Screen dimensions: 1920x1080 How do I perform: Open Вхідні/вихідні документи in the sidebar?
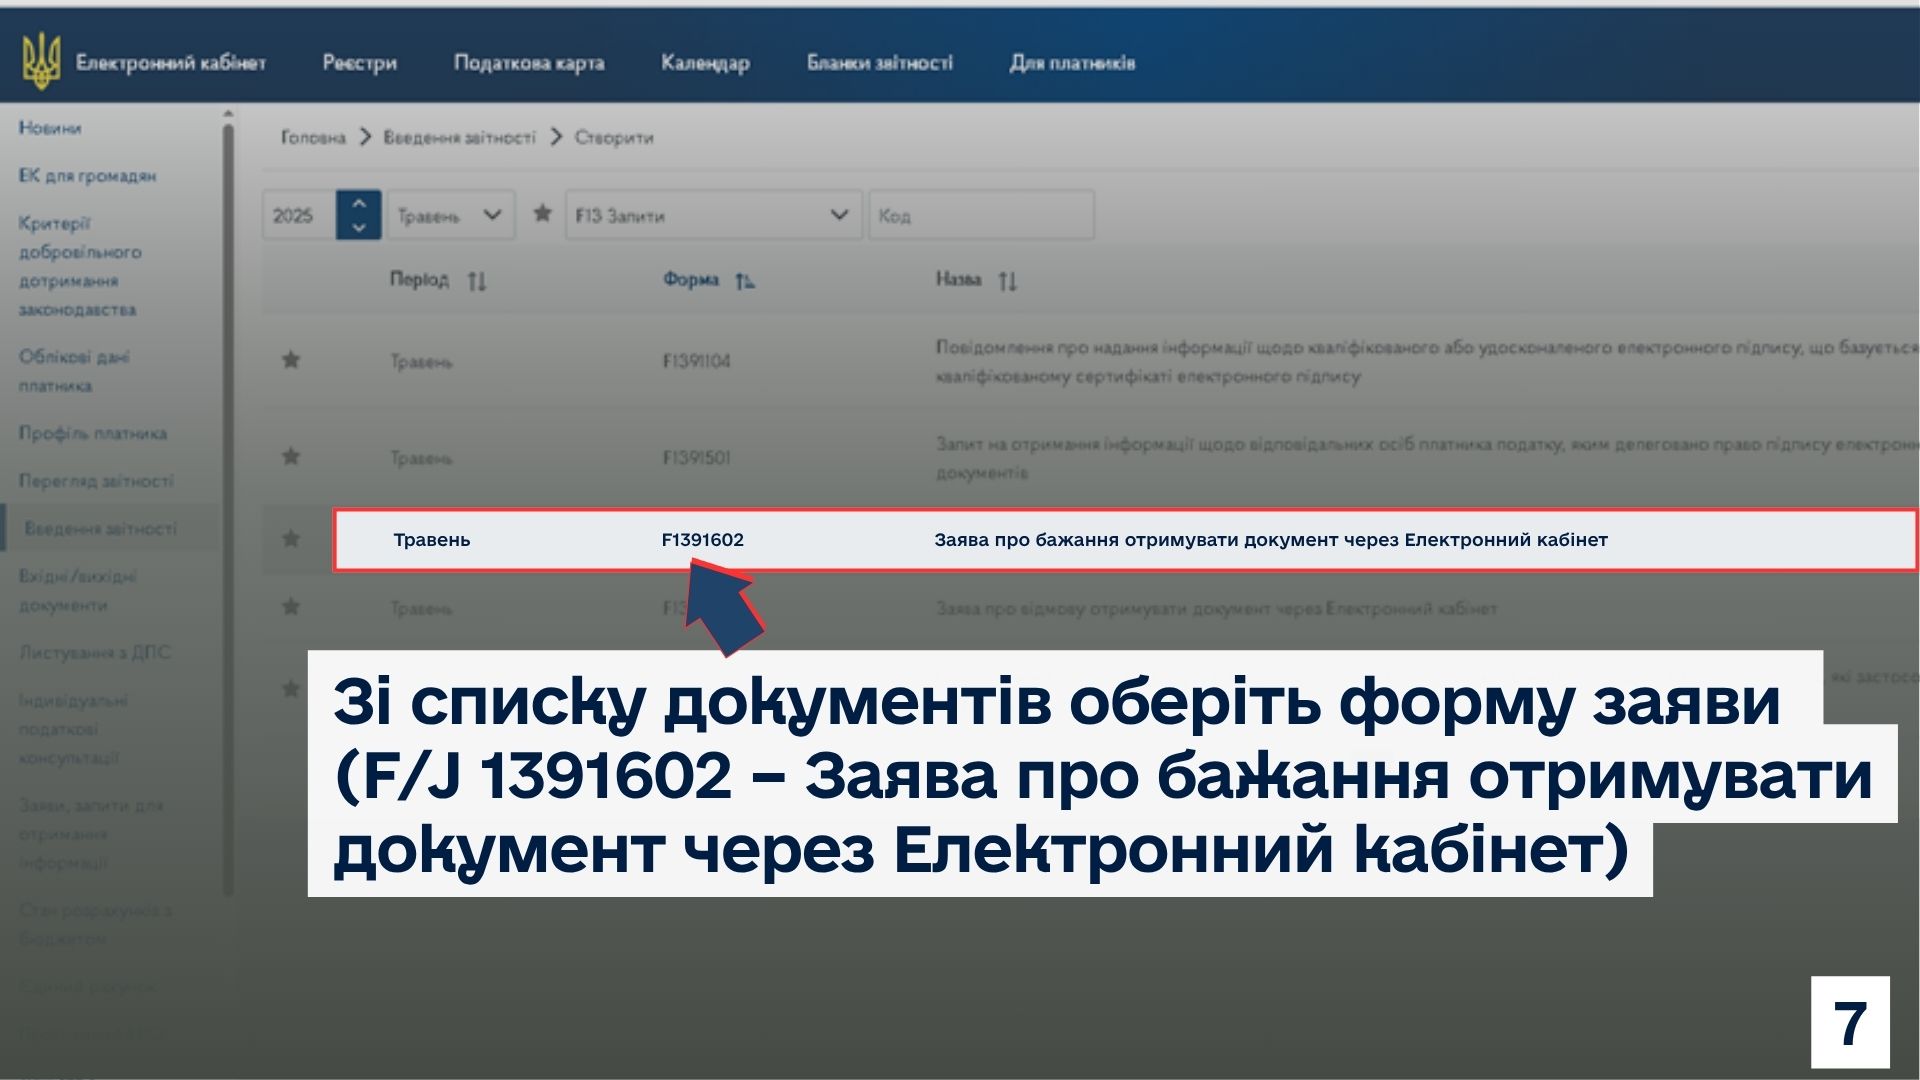click(x=78, y=591)
